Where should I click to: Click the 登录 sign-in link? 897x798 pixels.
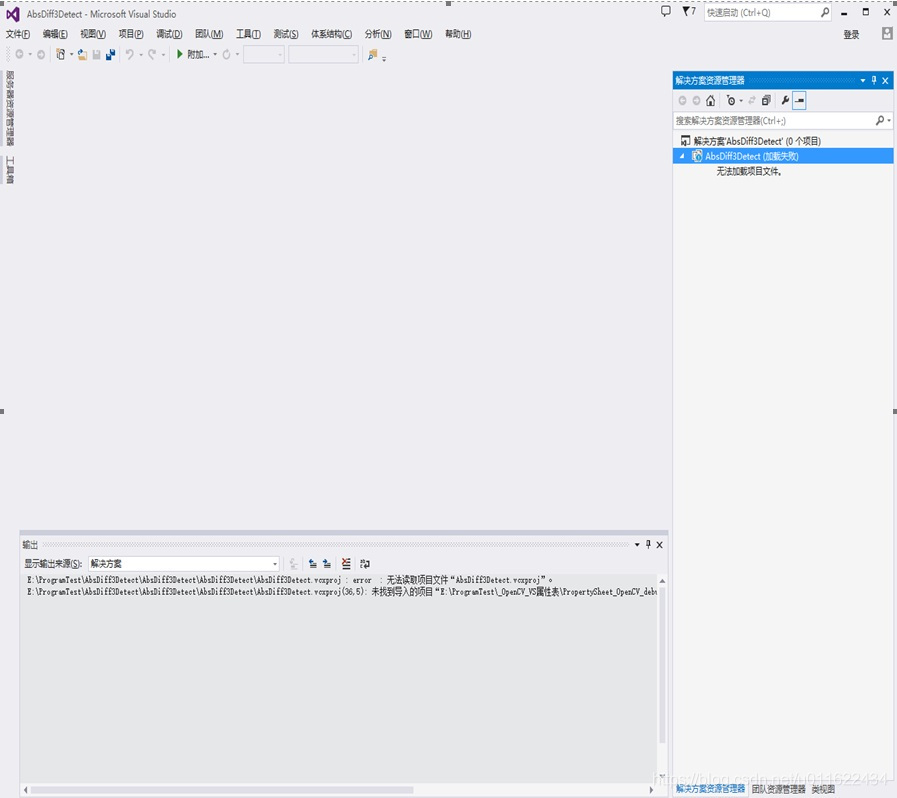tap(851, 34)
